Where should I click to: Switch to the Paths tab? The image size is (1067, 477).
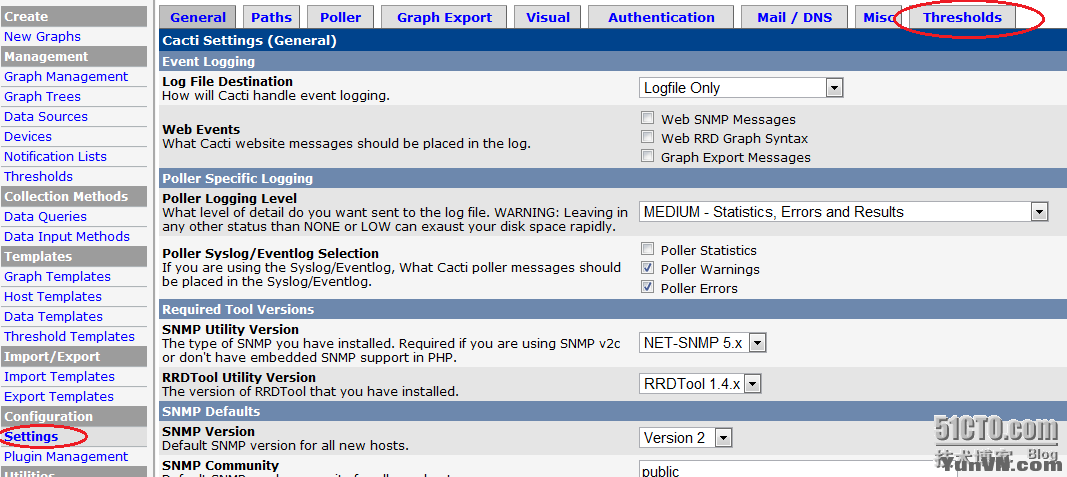pyautogui.click(x=272, y=18)
